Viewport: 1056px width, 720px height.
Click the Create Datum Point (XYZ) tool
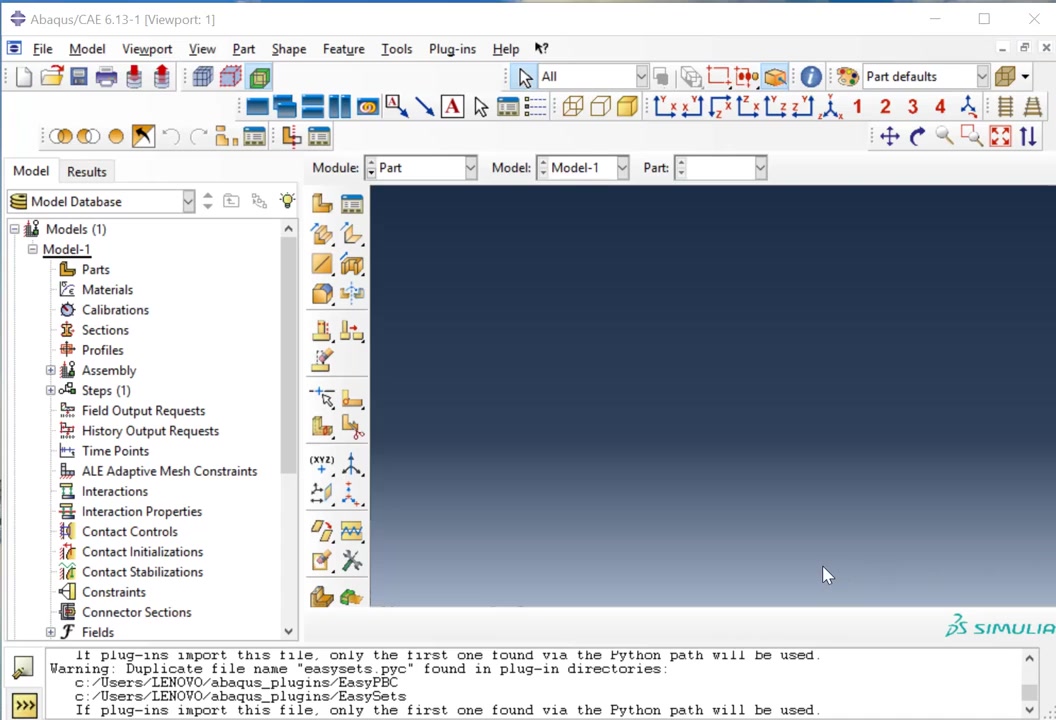pyautogui.click(x=322, y=465)
